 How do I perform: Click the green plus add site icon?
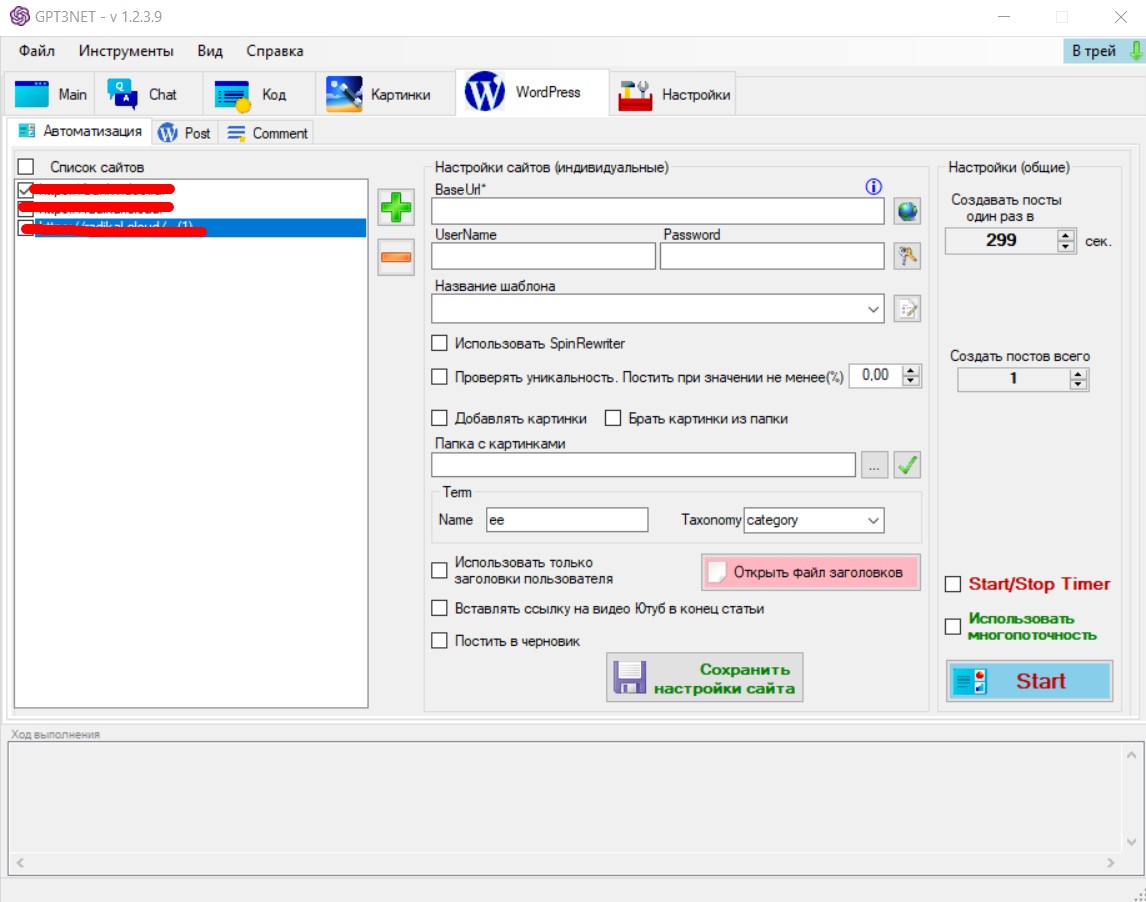(x=396, y=208)
